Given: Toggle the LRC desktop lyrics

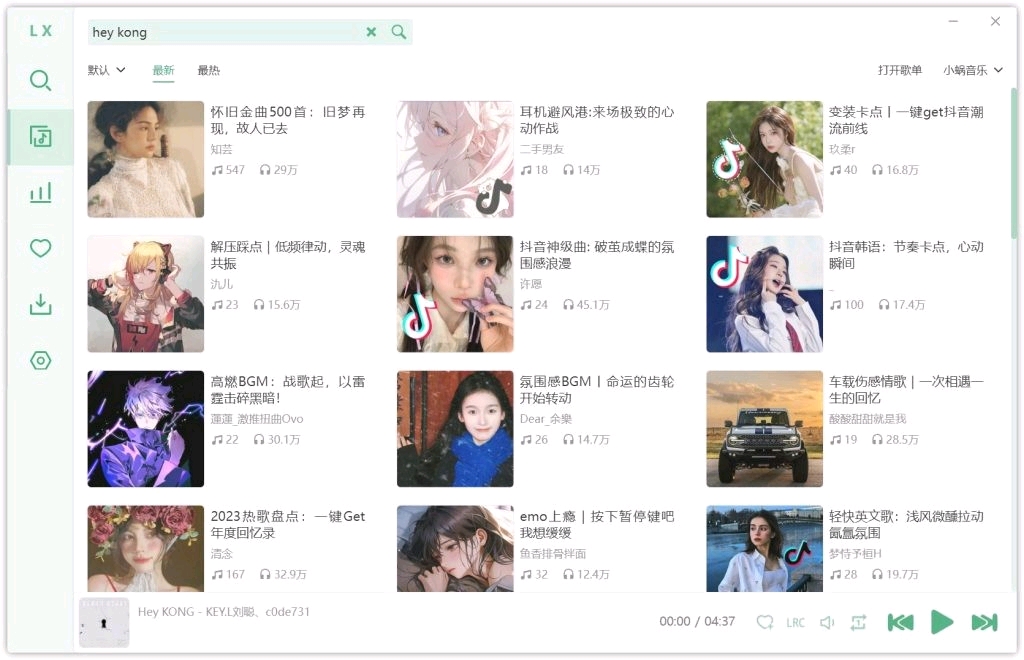Looking at the screenshot, I should click(x=795, y=622).
